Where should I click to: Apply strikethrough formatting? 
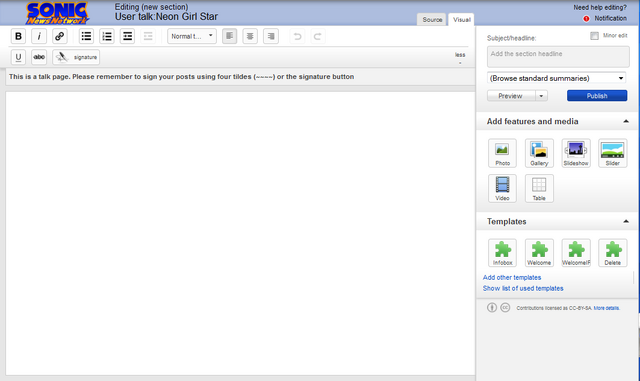(x=39, y=57)
